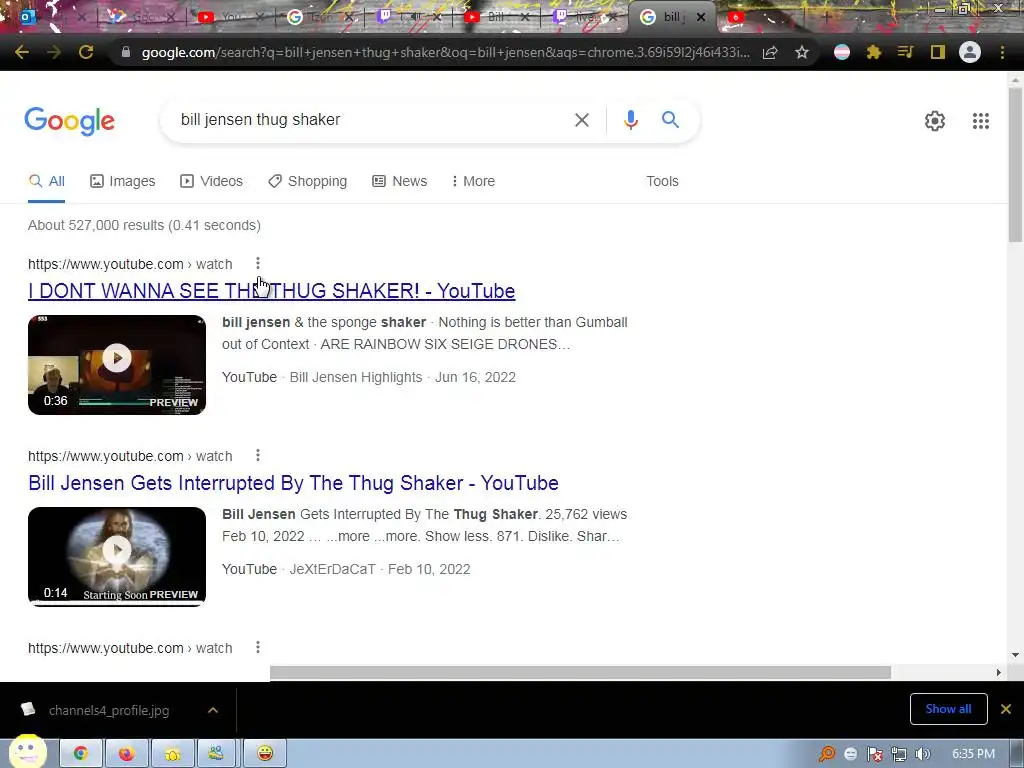The height and width of the screenshot is (768, 1024).
Task: Expand channels4_profile.jpg download options
Action: click(213, 710)
